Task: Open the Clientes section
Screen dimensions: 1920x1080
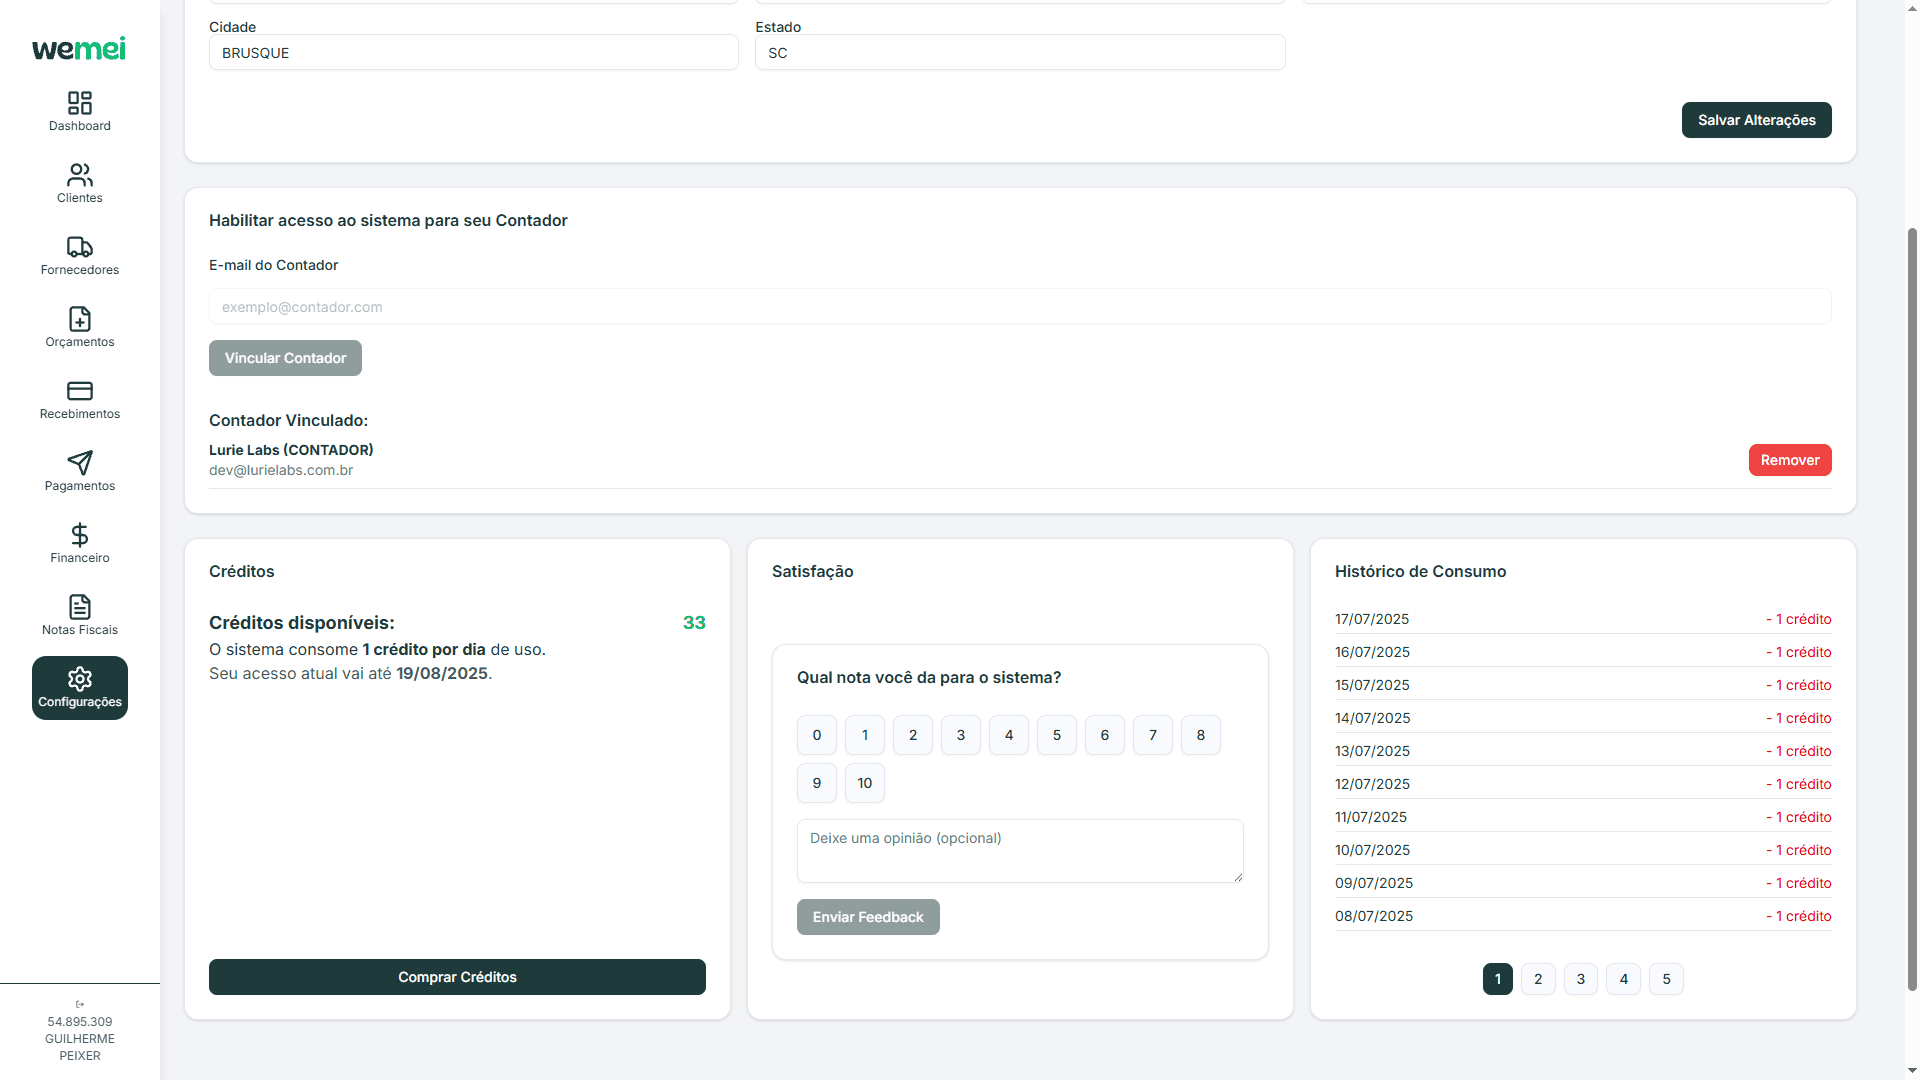Action: [80, 183]
